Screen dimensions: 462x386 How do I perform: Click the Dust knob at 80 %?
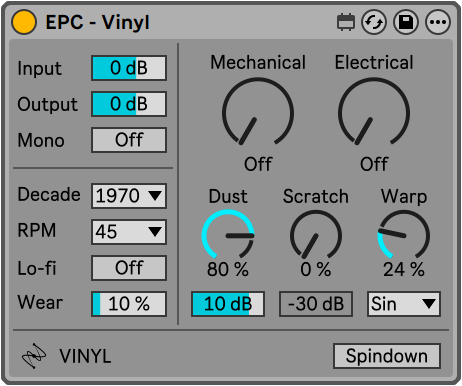[x=228, y=235]
